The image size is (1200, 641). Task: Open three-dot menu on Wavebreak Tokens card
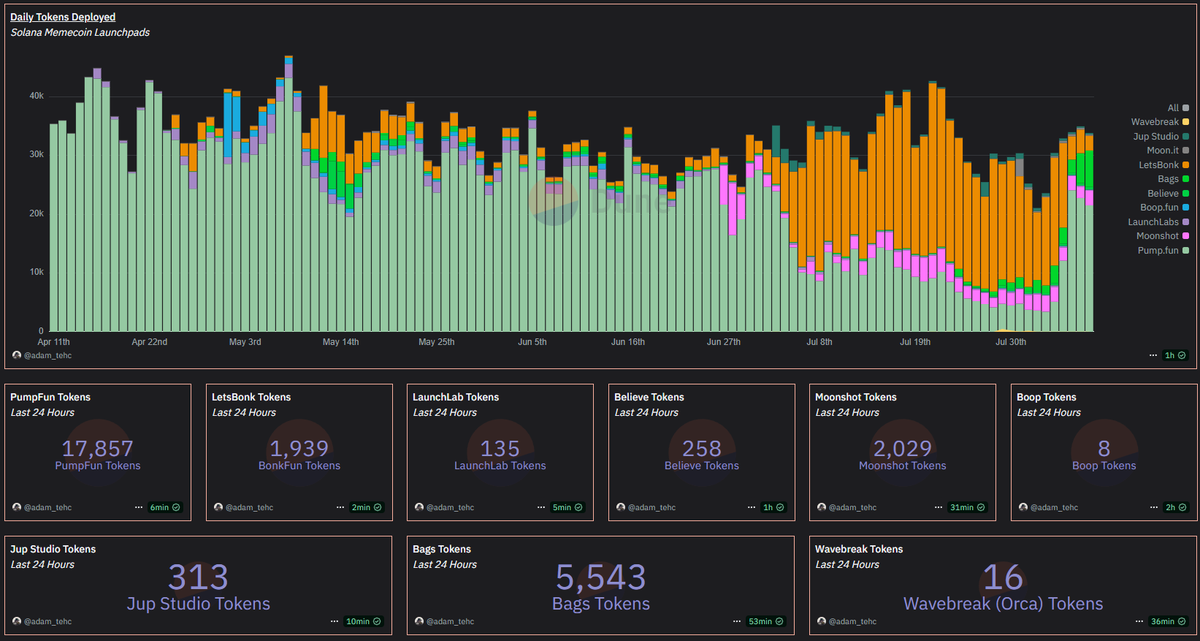click(x=1138, y=621)
